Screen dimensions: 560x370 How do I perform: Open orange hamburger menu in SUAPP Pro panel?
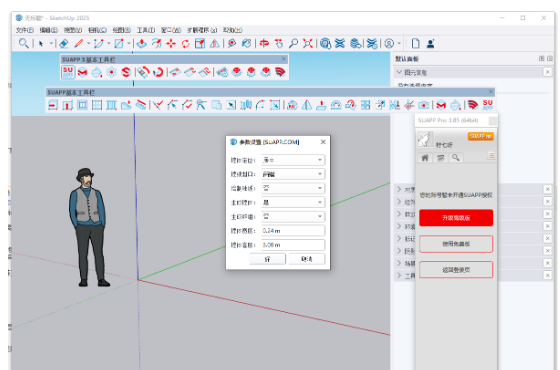coord(491,156)
